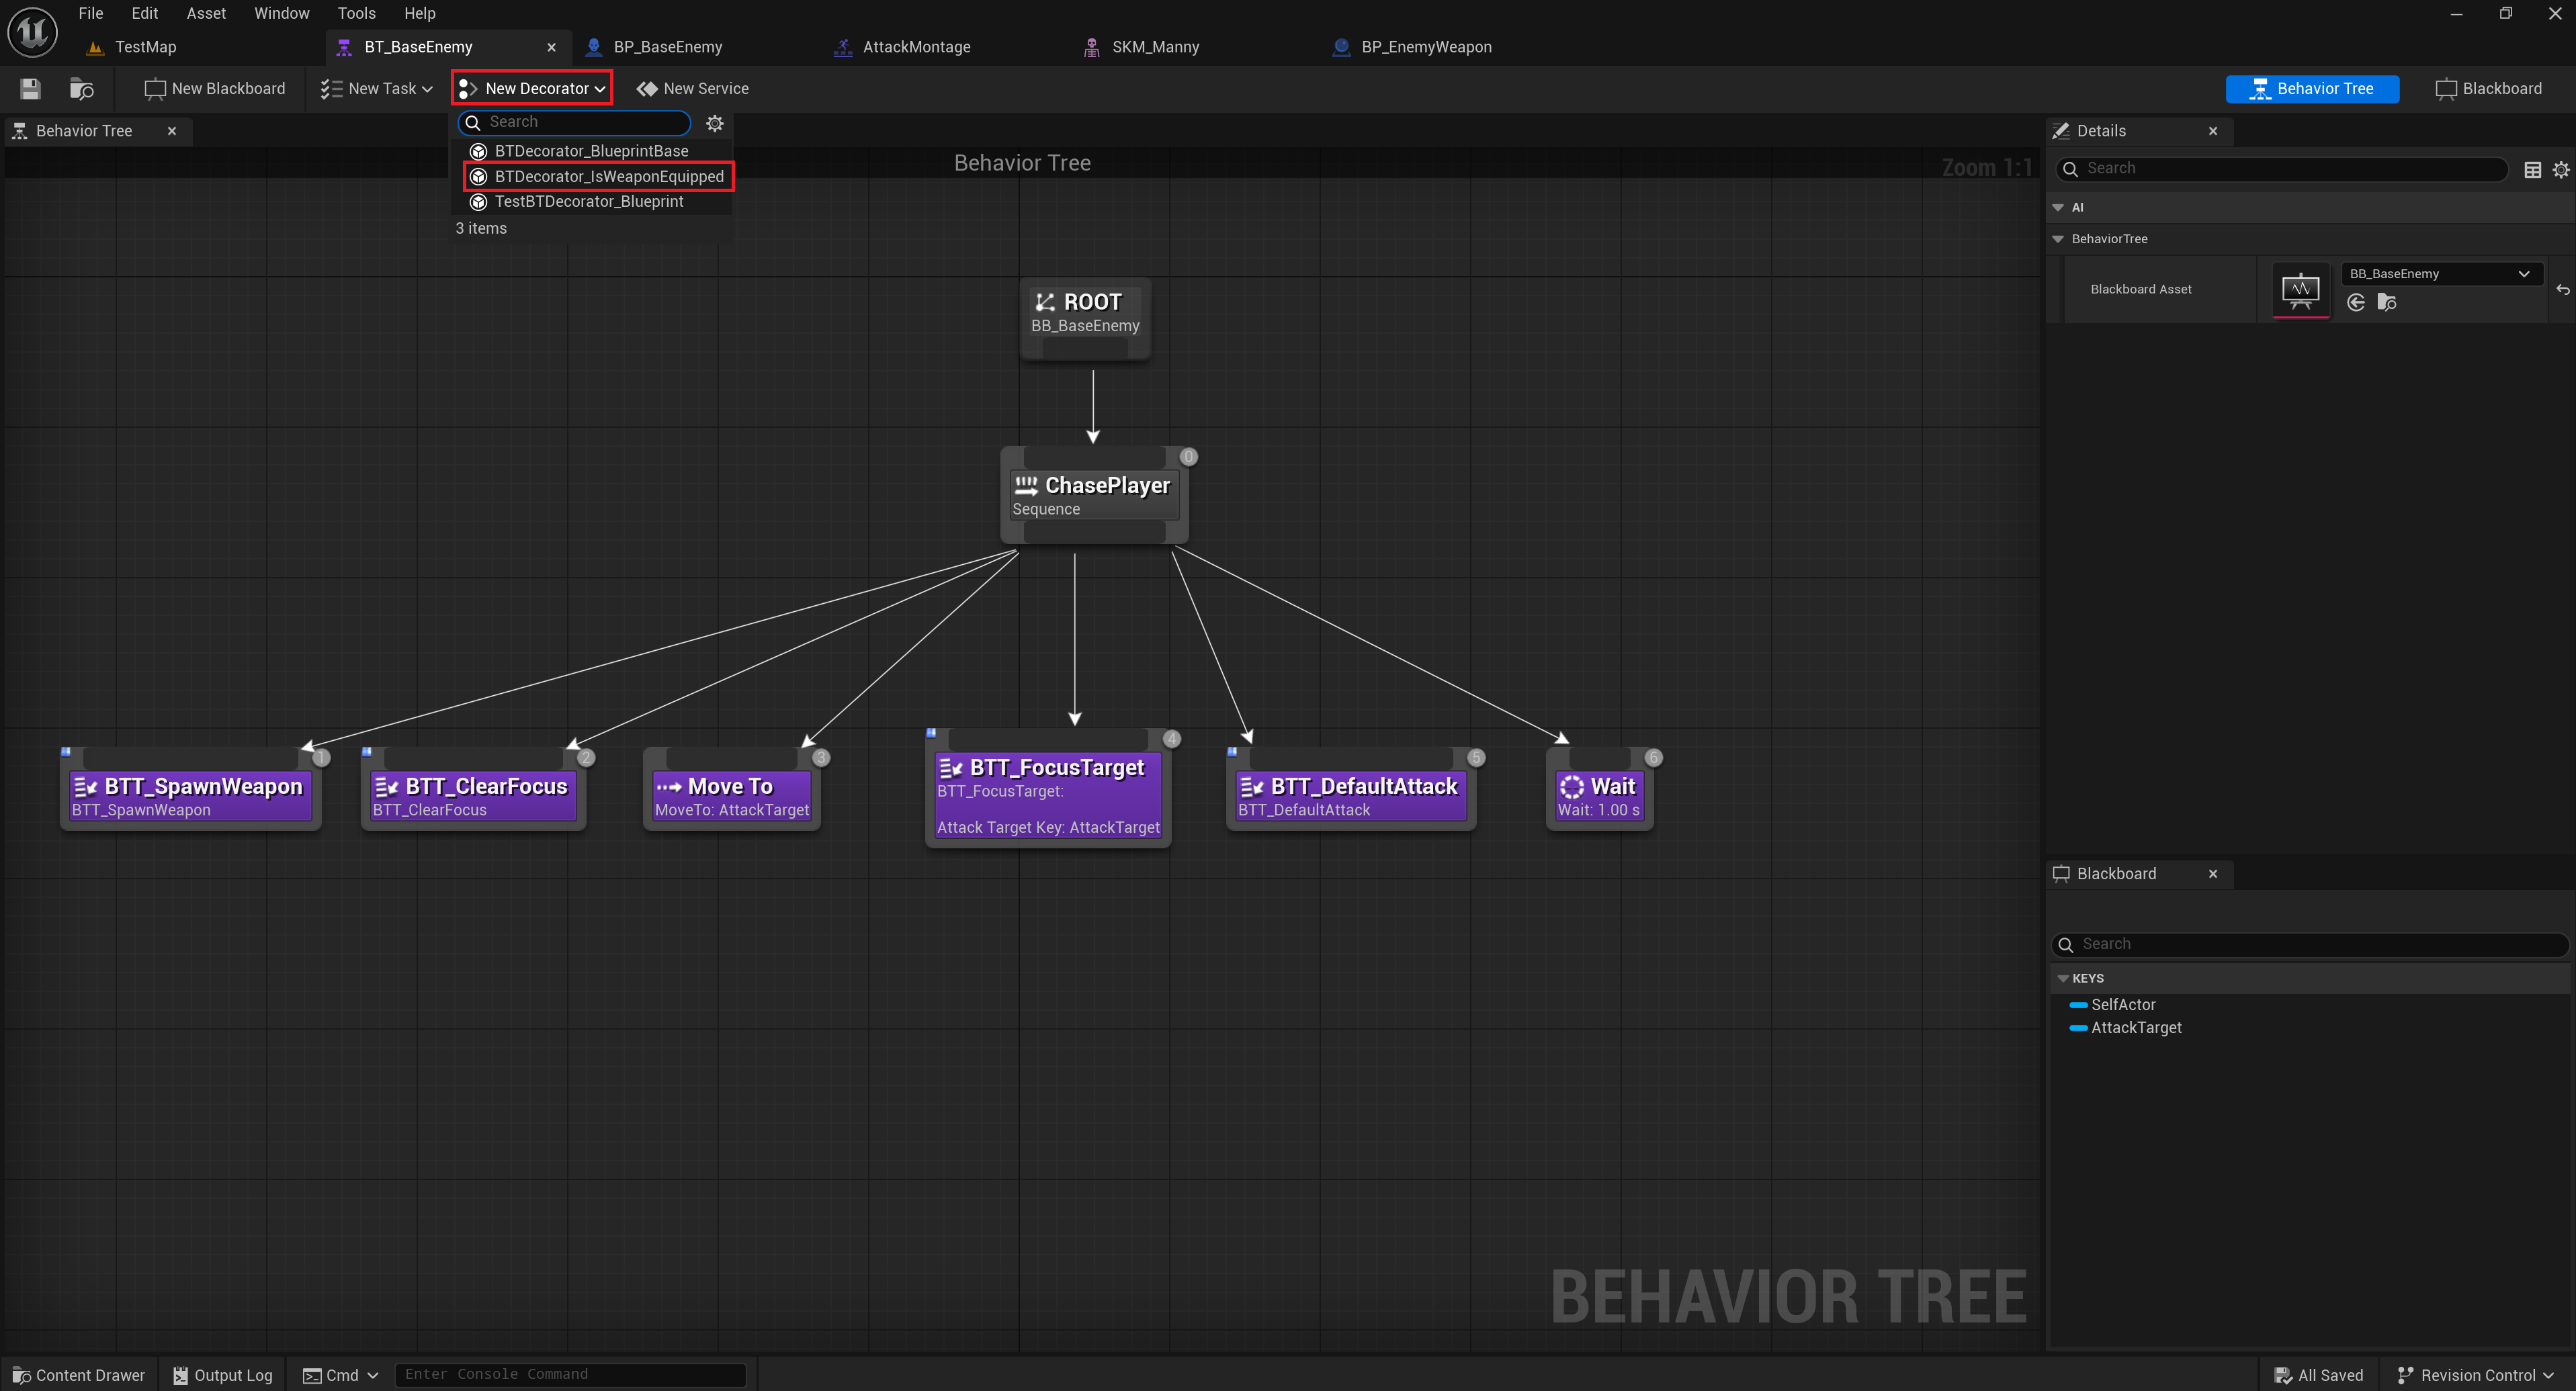Image resolution: width=2576 pixels, height=1391 pixels.
Task: Open the New Task dropdown
Action: (377, 89)
